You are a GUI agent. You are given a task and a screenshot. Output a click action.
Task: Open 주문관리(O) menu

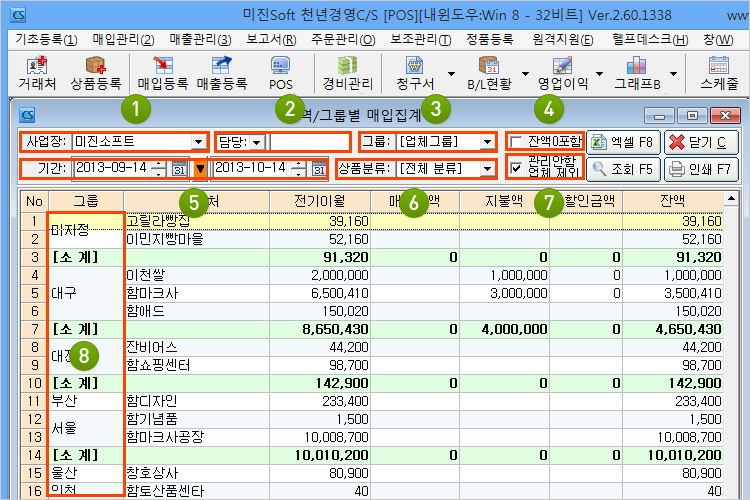coord(343,39)
